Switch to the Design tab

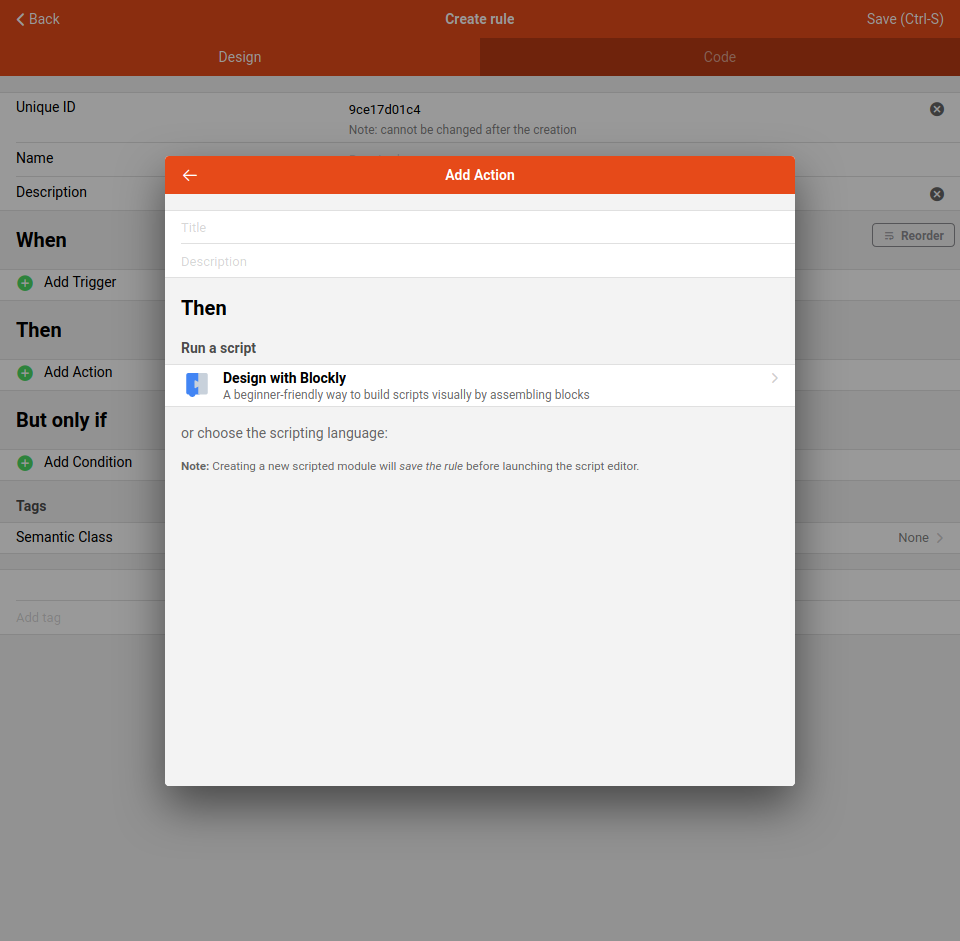(240, 57)
